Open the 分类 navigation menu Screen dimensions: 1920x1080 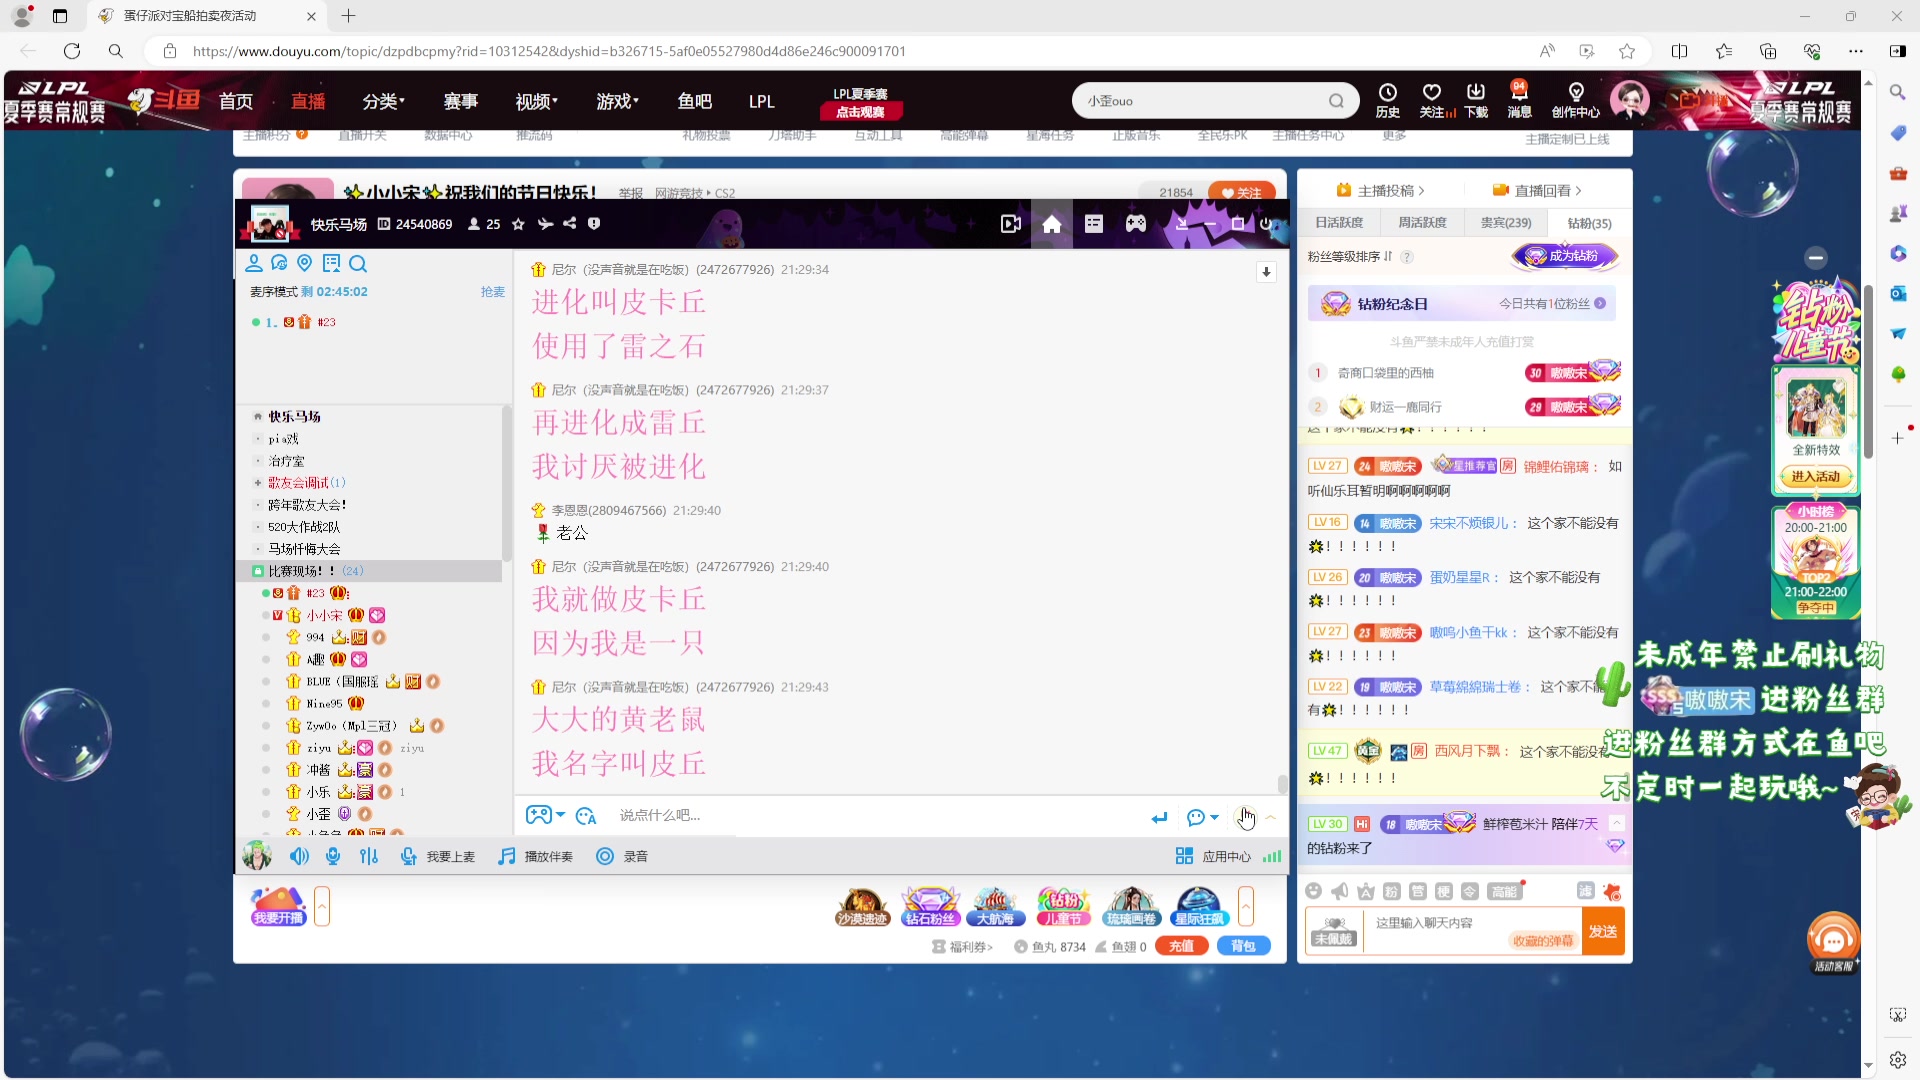tap(383, 101)
